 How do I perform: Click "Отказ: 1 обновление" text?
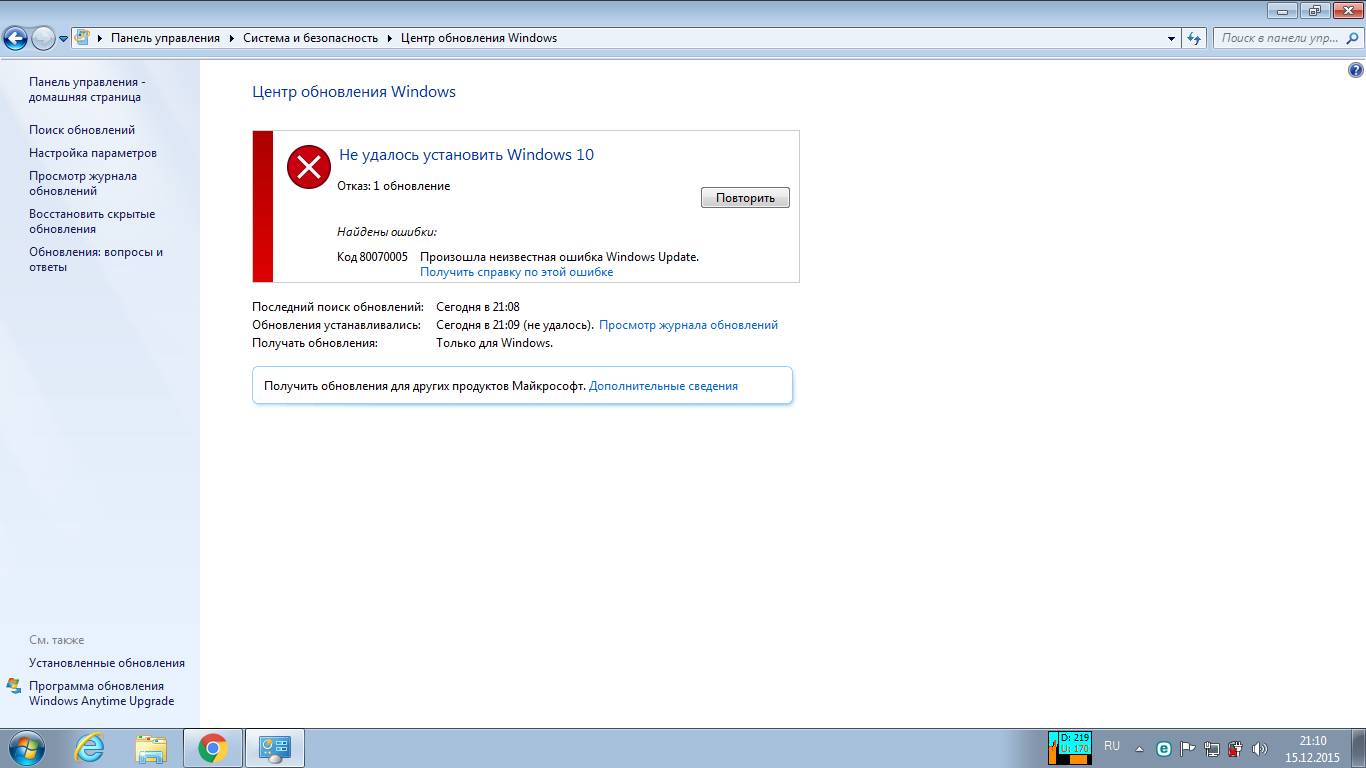[393, 186]
